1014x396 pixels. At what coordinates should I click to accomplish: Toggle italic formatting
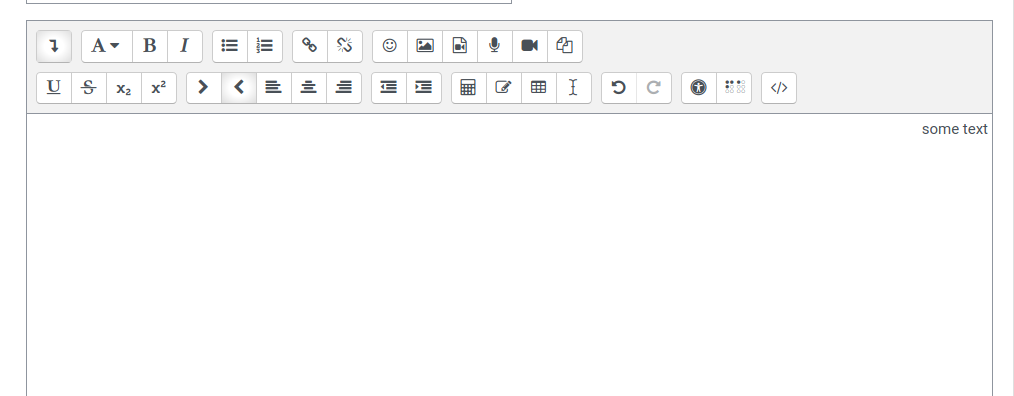185,46
